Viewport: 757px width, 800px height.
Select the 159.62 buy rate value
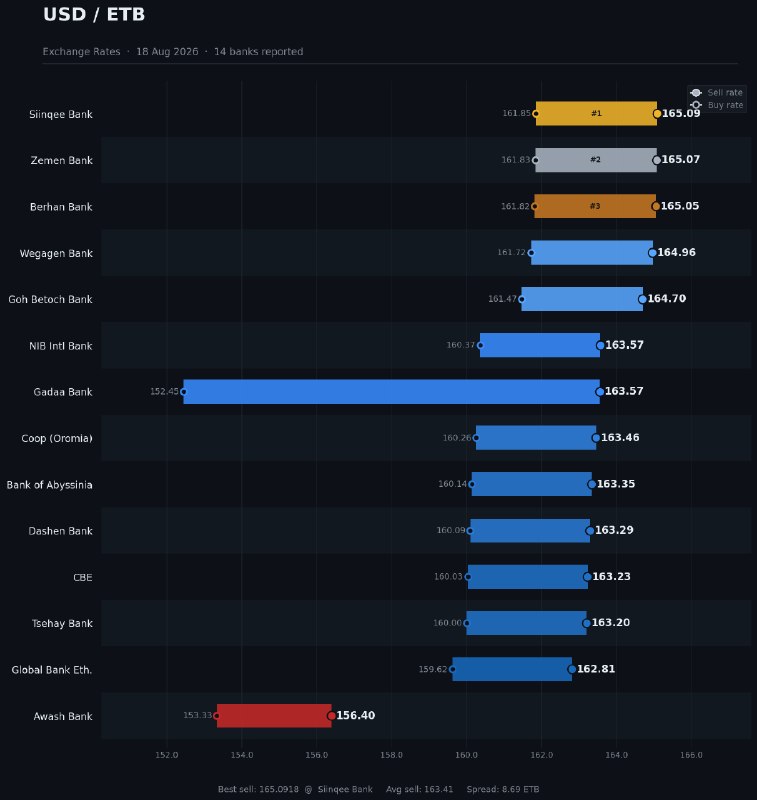[x=433, y=669]
